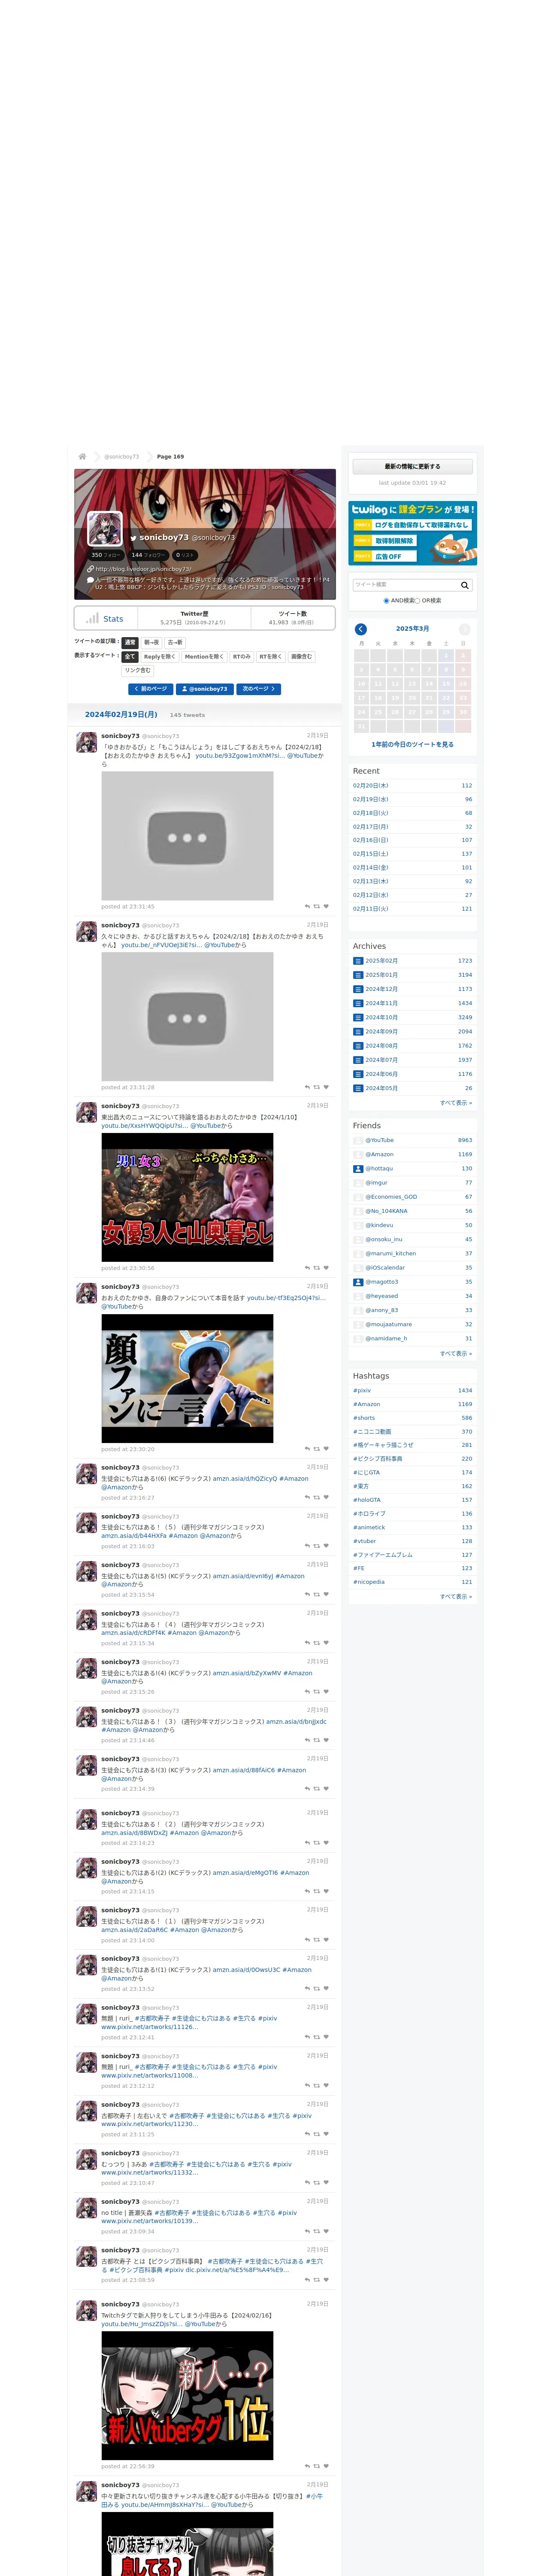Click the blue @sonicboy73 button
This screenshot has height=2576, width=551.
(205, 689)
